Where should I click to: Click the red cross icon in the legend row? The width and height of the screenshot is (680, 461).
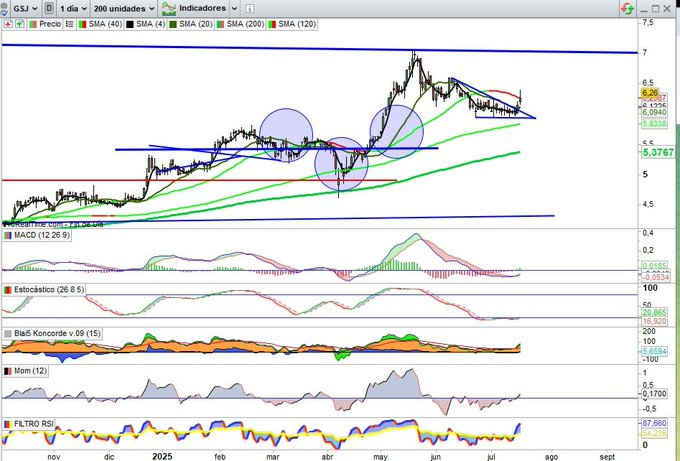[7, 24]
